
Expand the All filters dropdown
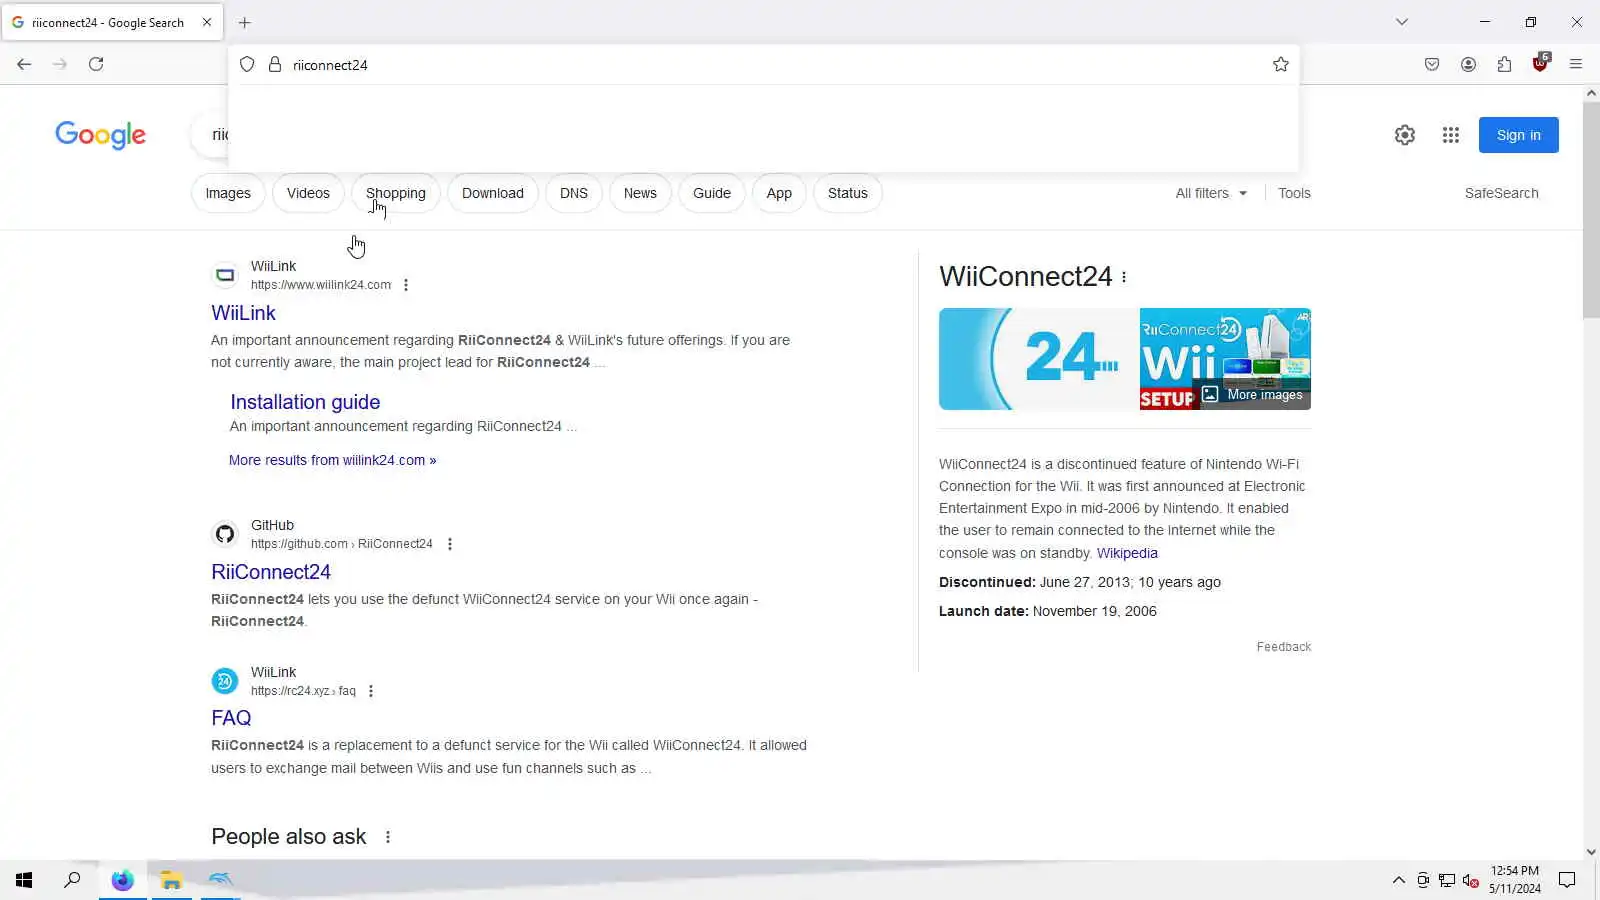(1211, 193)
